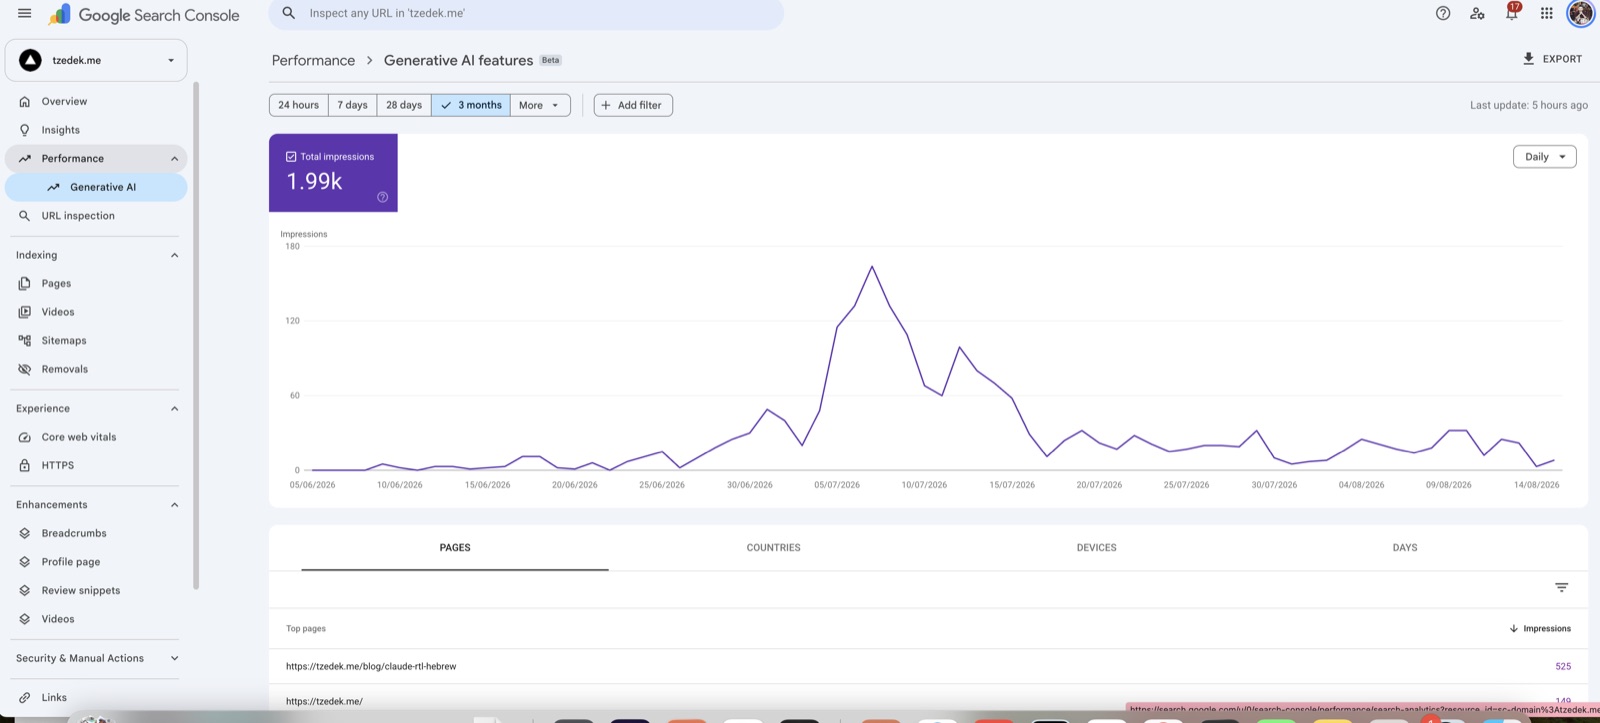Click the Overview home icon
1600x723 pixels.
25,101
